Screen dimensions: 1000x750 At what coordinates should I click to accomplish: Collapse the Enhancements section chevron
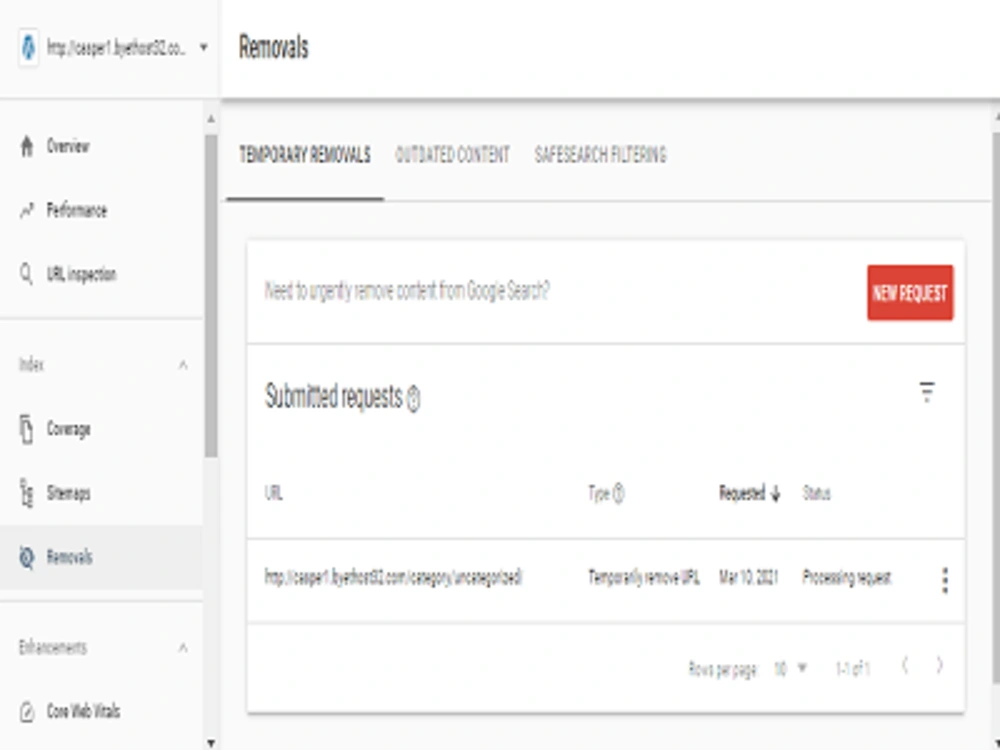coord(183,648)
